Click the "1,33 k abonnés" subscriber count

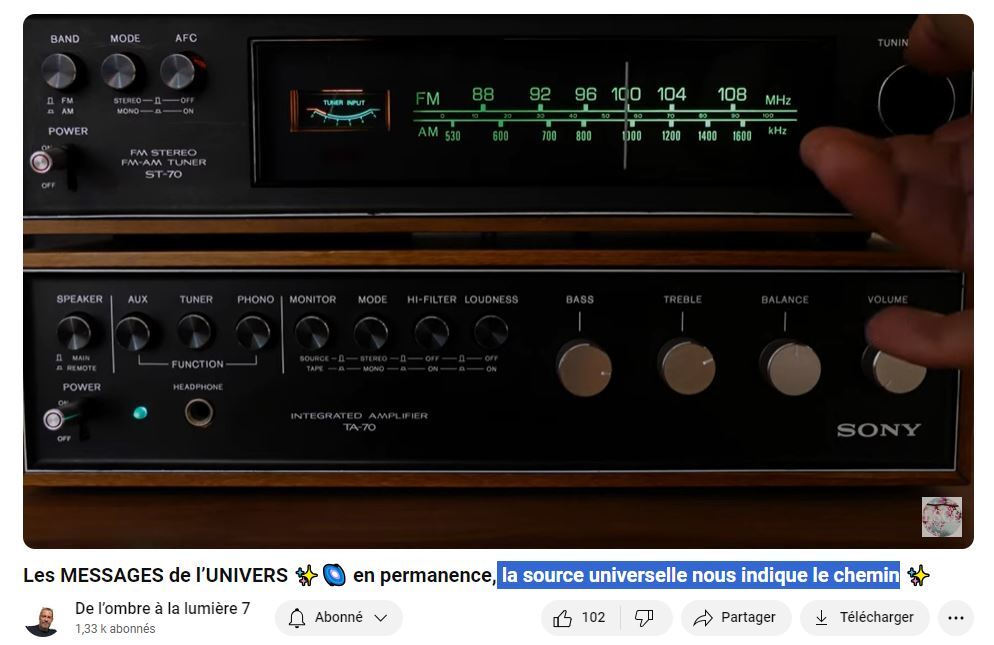click(x=115, y=629)
